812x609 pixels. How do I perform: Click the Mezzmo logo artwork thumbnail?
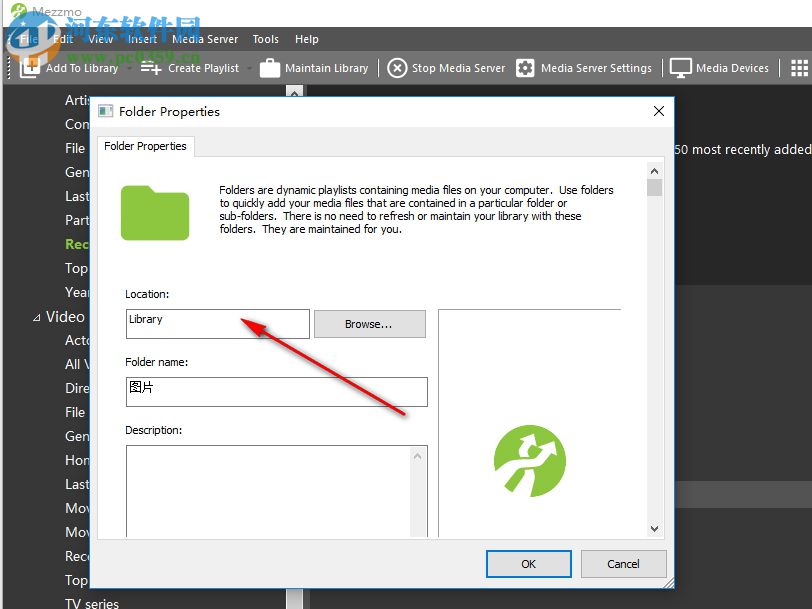[x=529, y=460]
